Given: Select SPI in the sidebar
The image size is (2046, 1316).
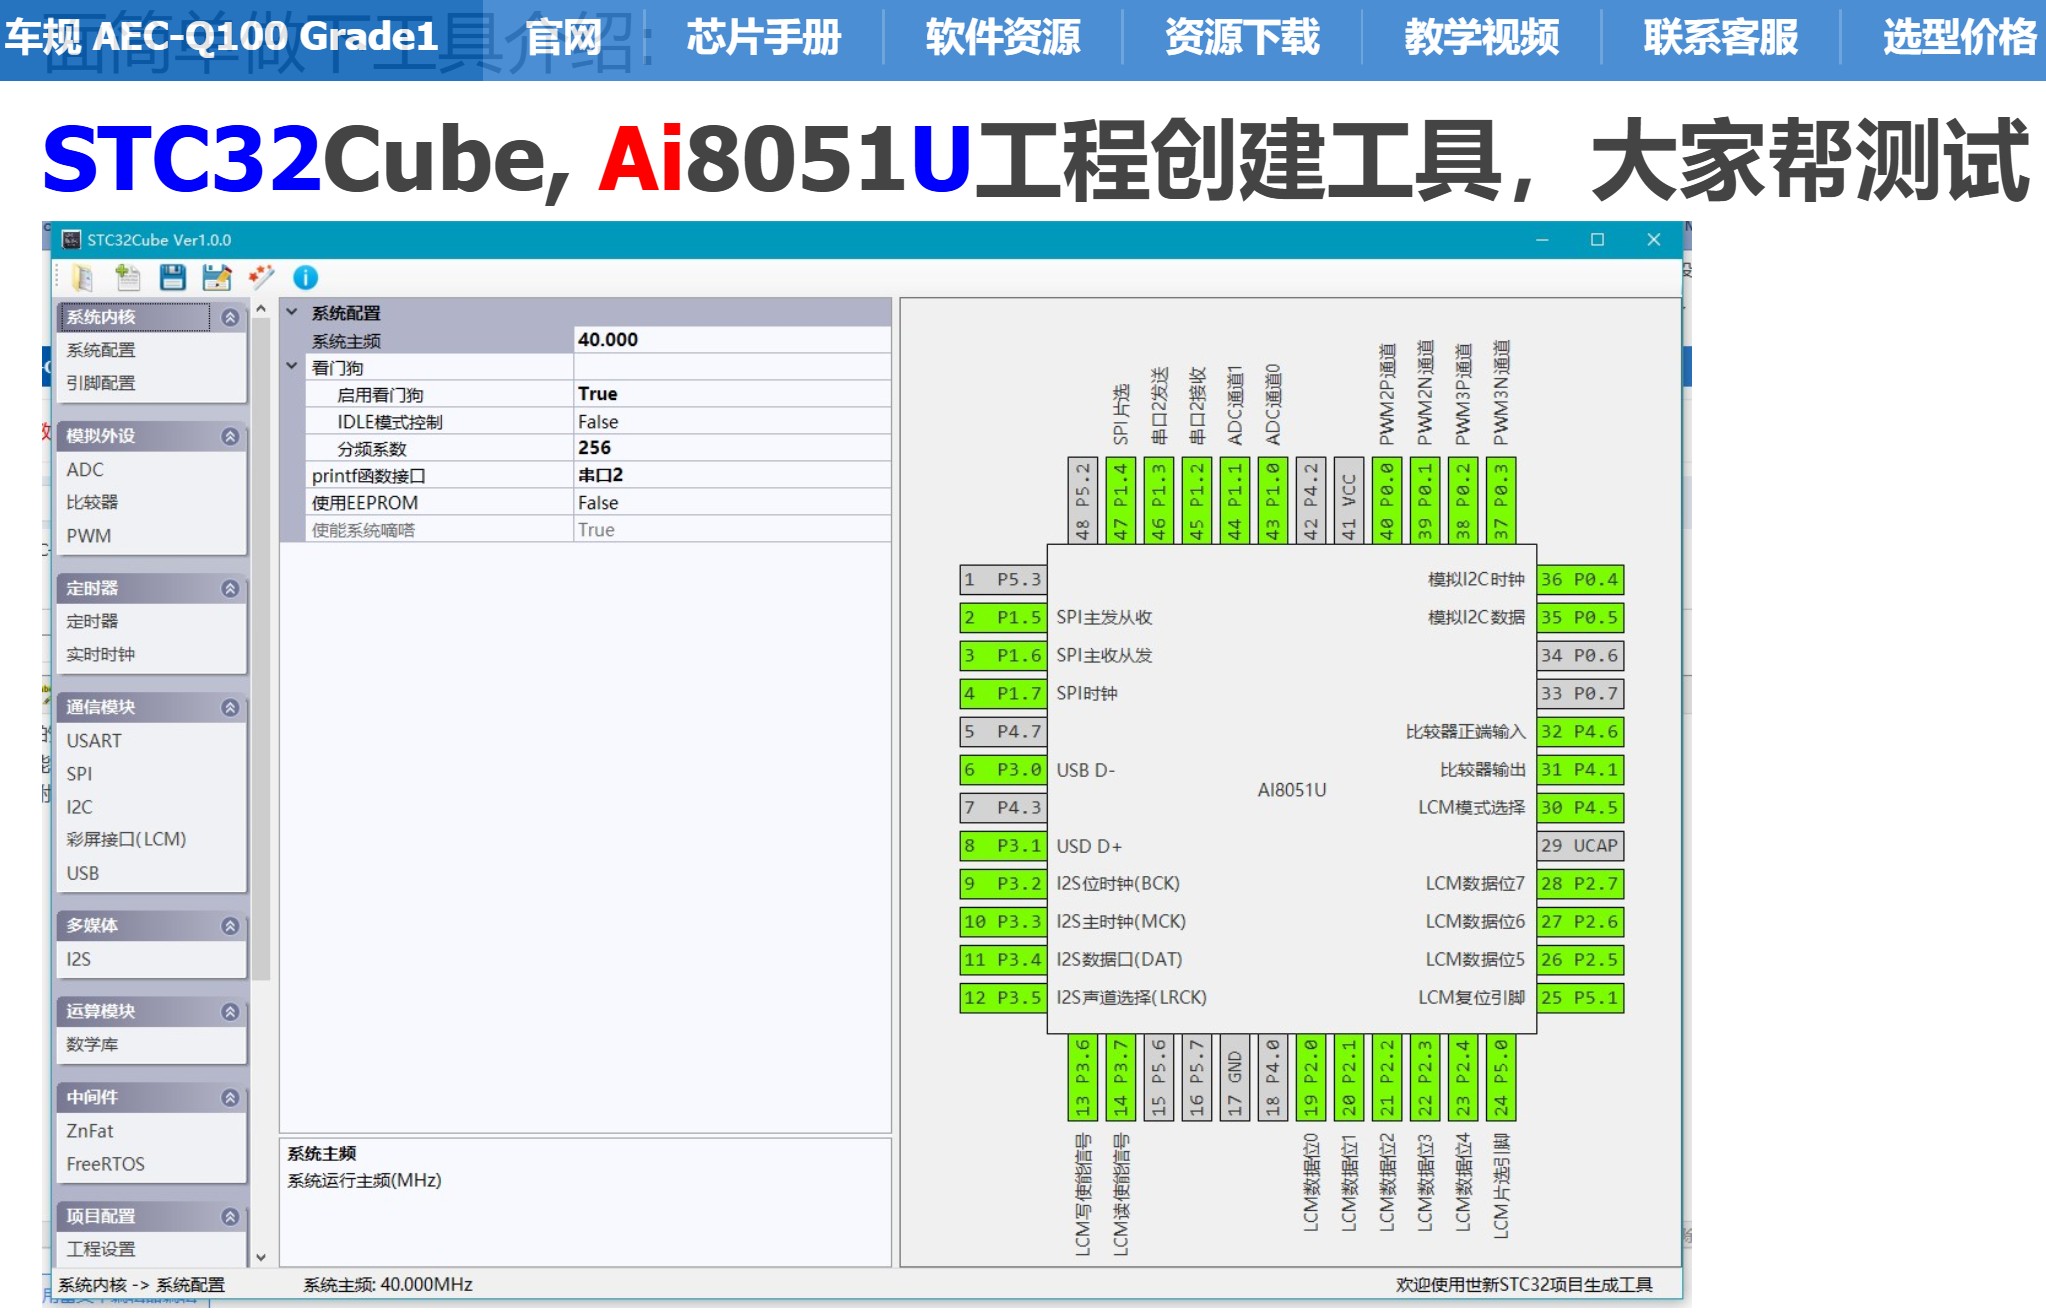Looking at the screenshot, I should [79, 773].
